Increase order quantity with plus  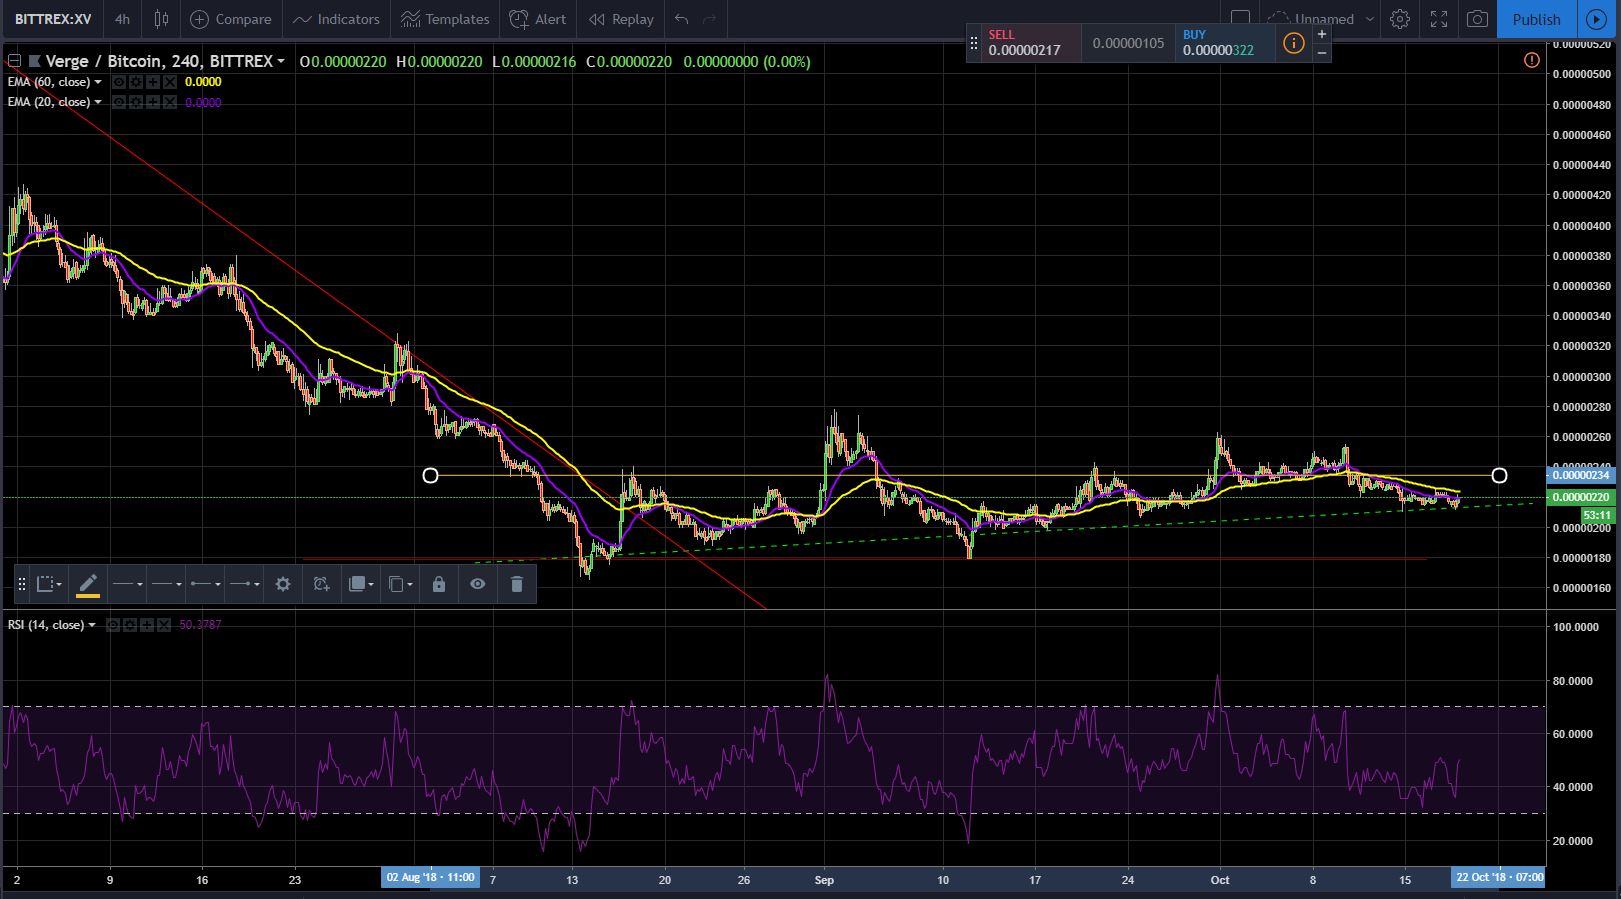click(x=1322, y=34)
